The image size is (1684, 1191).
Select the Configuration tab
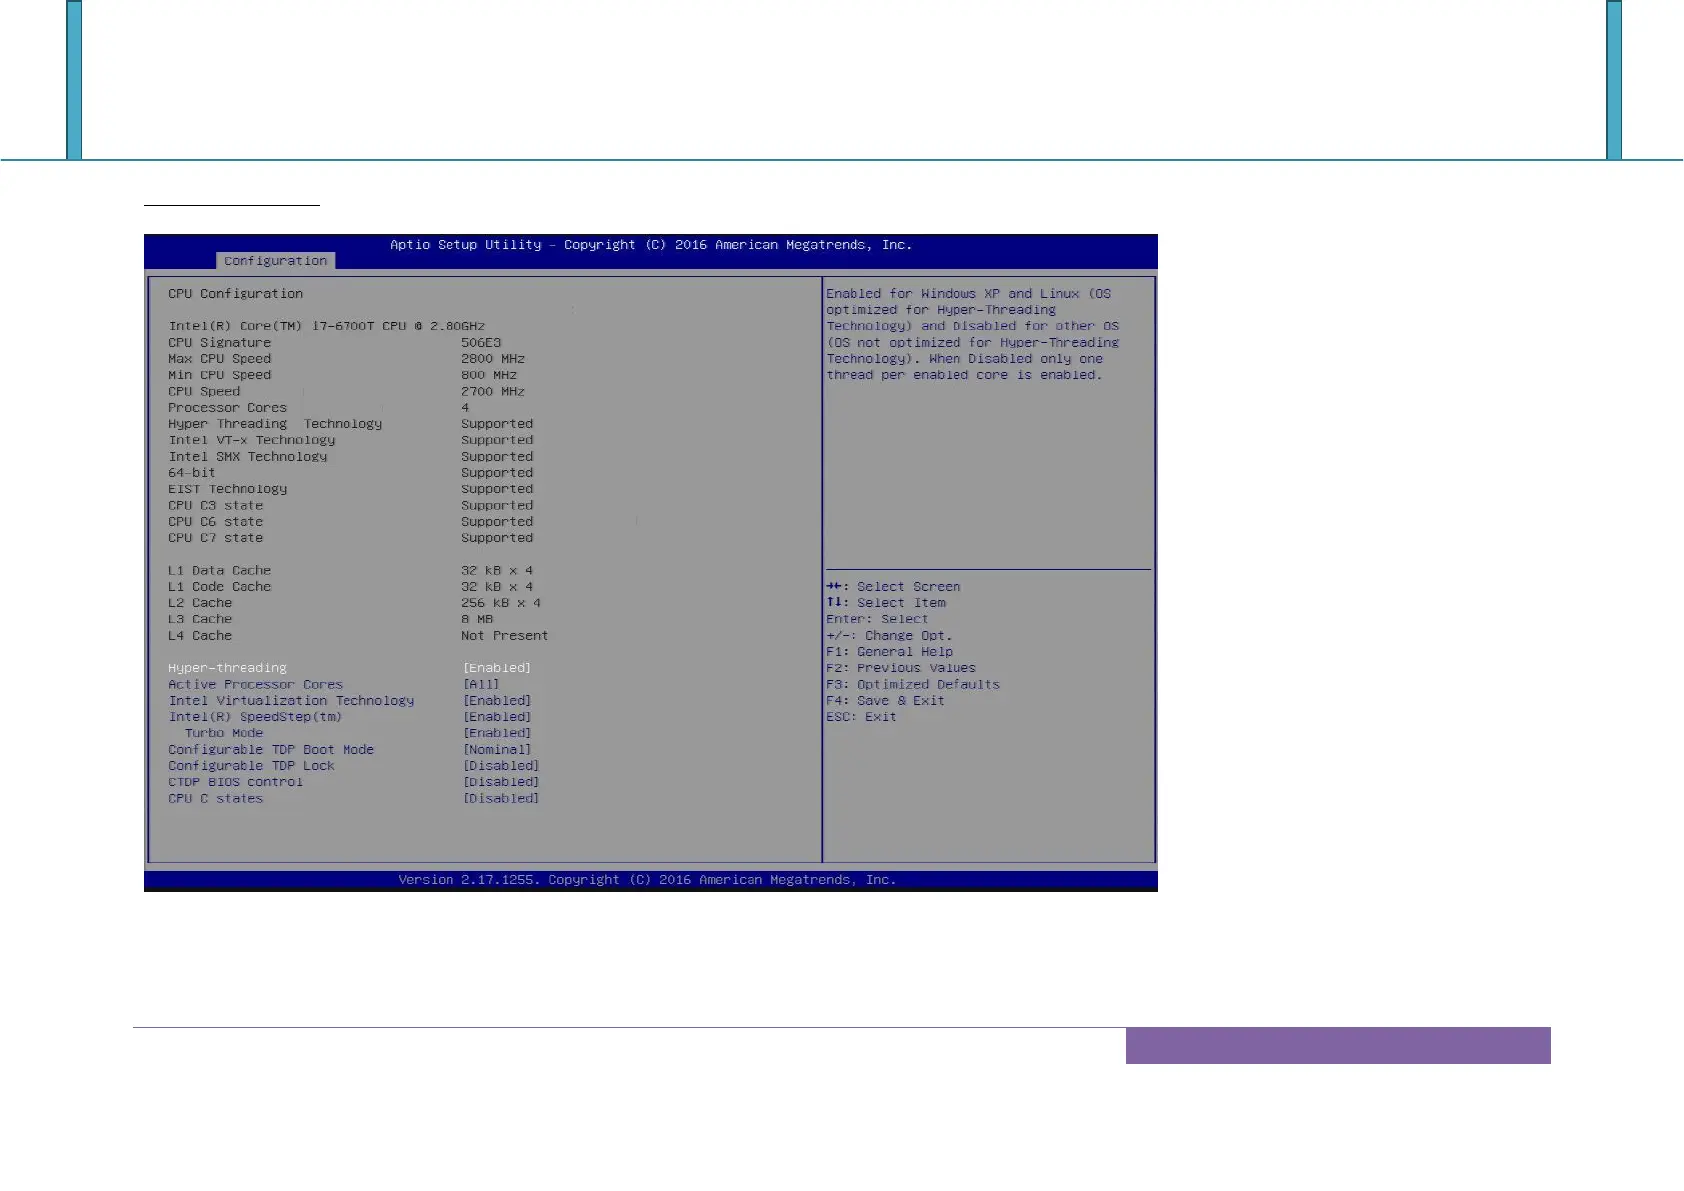pos(275,261)
